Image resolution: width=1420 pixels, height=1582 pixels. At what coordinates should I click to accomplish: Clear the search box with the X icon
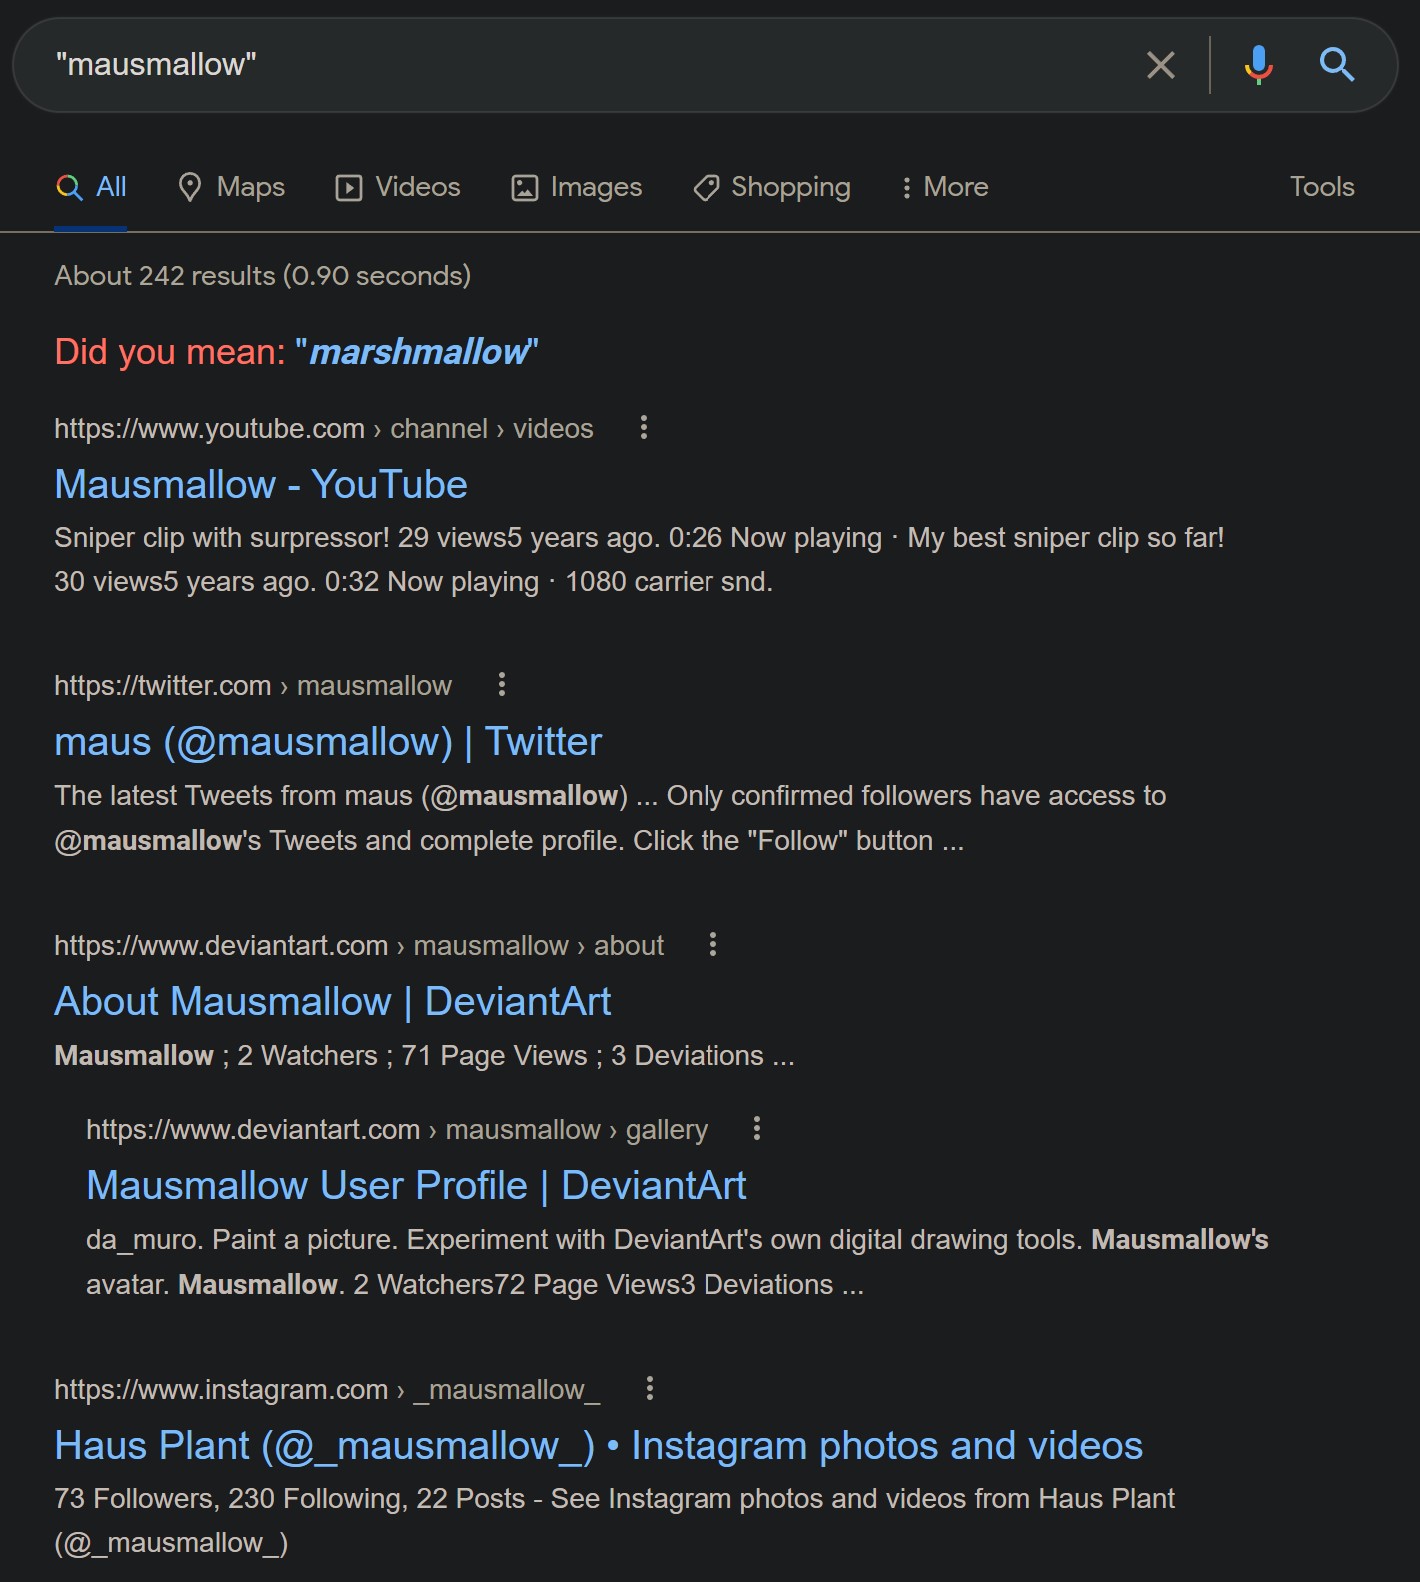(1160, 65)
